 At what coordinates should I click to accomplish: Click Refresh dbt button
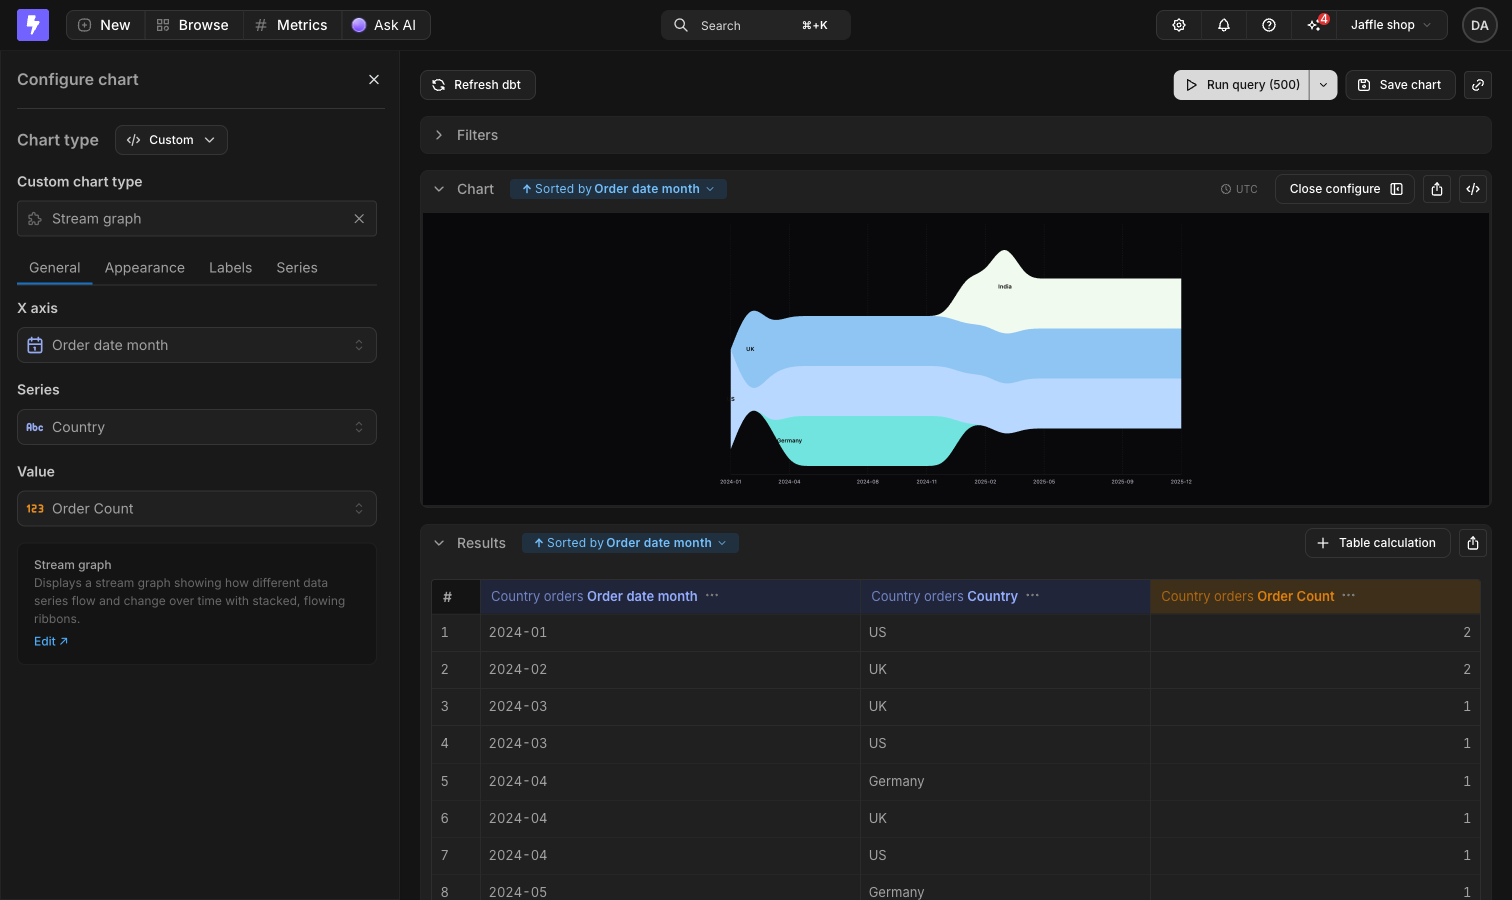(478, 85)
